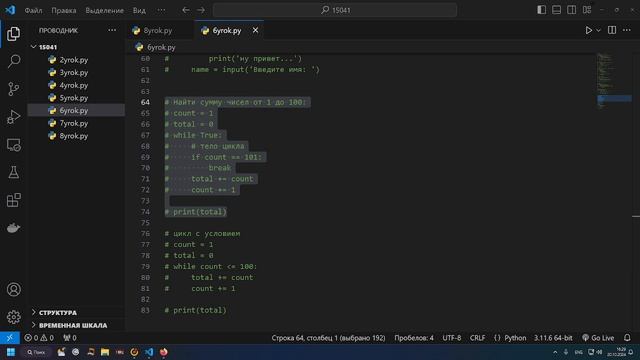640x360 pixels.
Task: Open run options dropdown next to play
Action: 598,31
